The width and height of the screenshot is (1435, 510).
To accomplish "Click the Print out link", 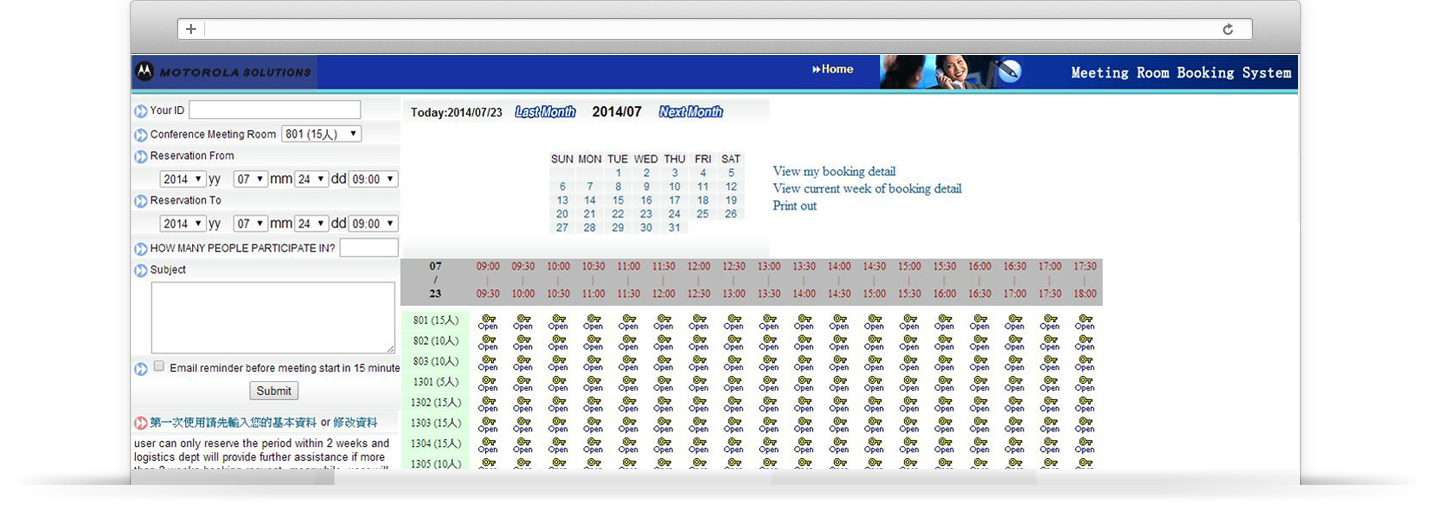I will [x=794, y=206].
